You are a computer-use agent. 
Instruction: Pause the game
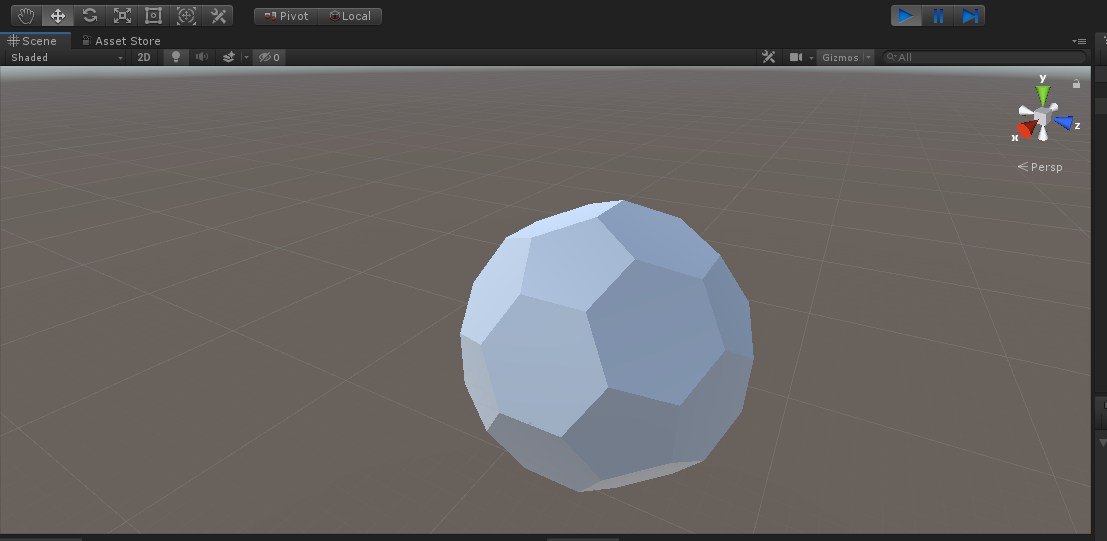[938, 16]
